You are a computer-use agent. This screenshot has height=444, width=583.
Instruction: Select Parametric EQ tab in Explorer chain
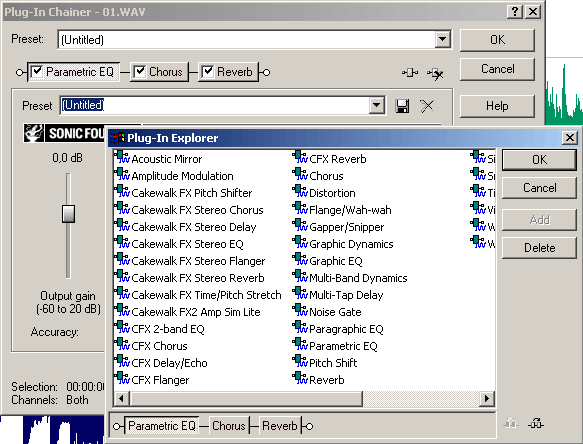coord(162,426)
